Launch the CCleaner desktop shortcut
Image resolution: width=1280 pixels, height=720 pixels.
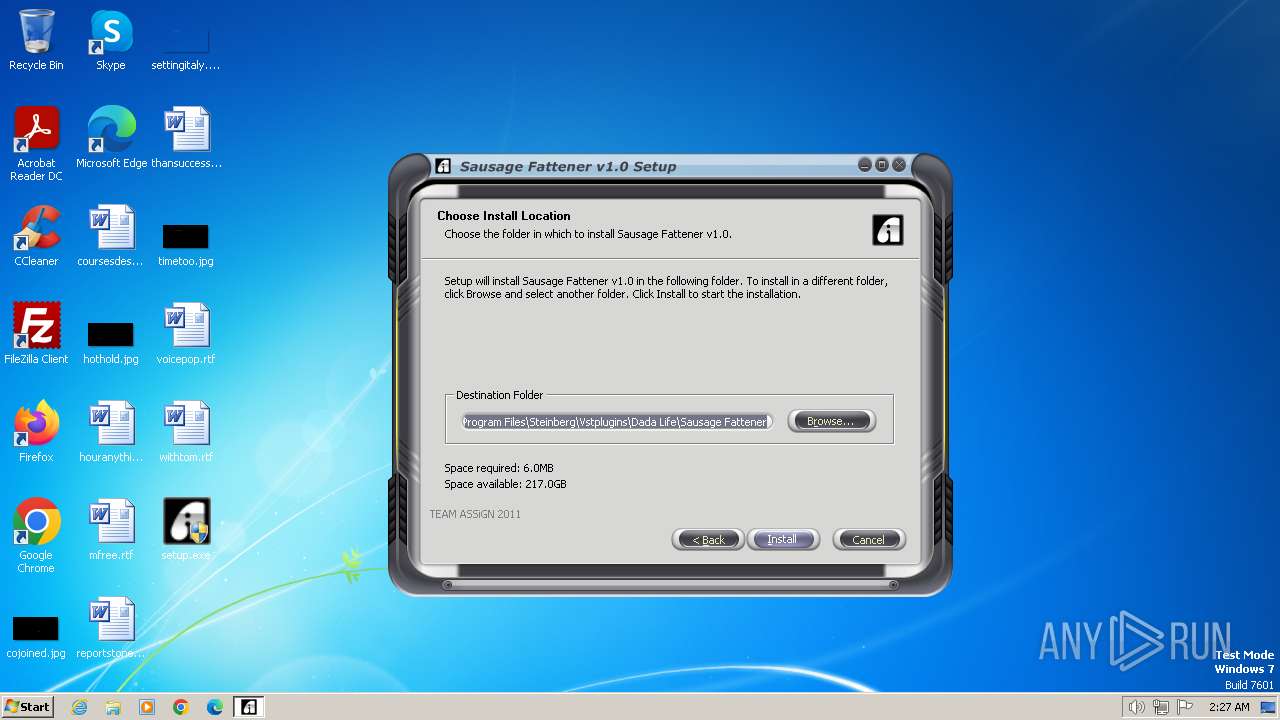point(36,236)
